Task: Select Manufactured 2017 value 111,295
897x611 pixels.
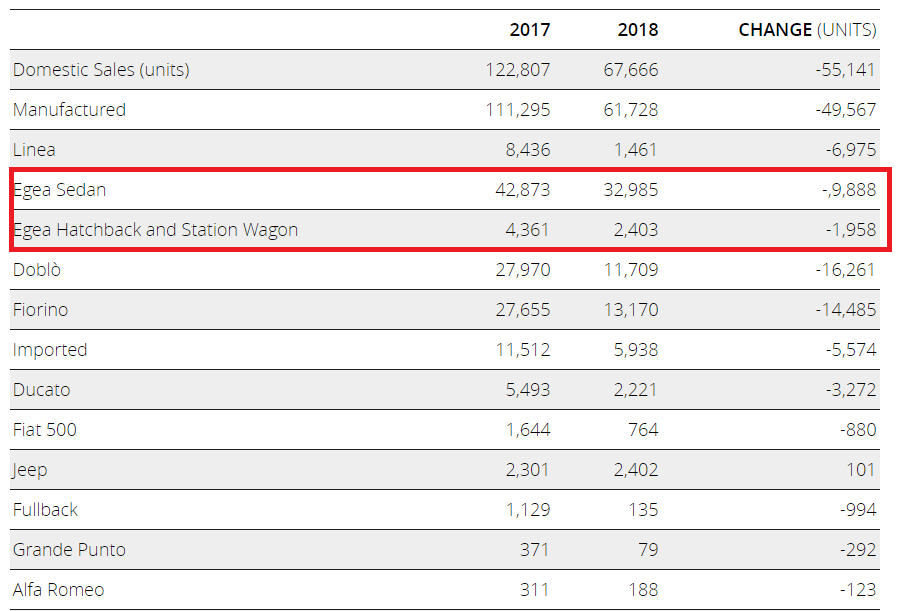Action: tap(518, 110)
